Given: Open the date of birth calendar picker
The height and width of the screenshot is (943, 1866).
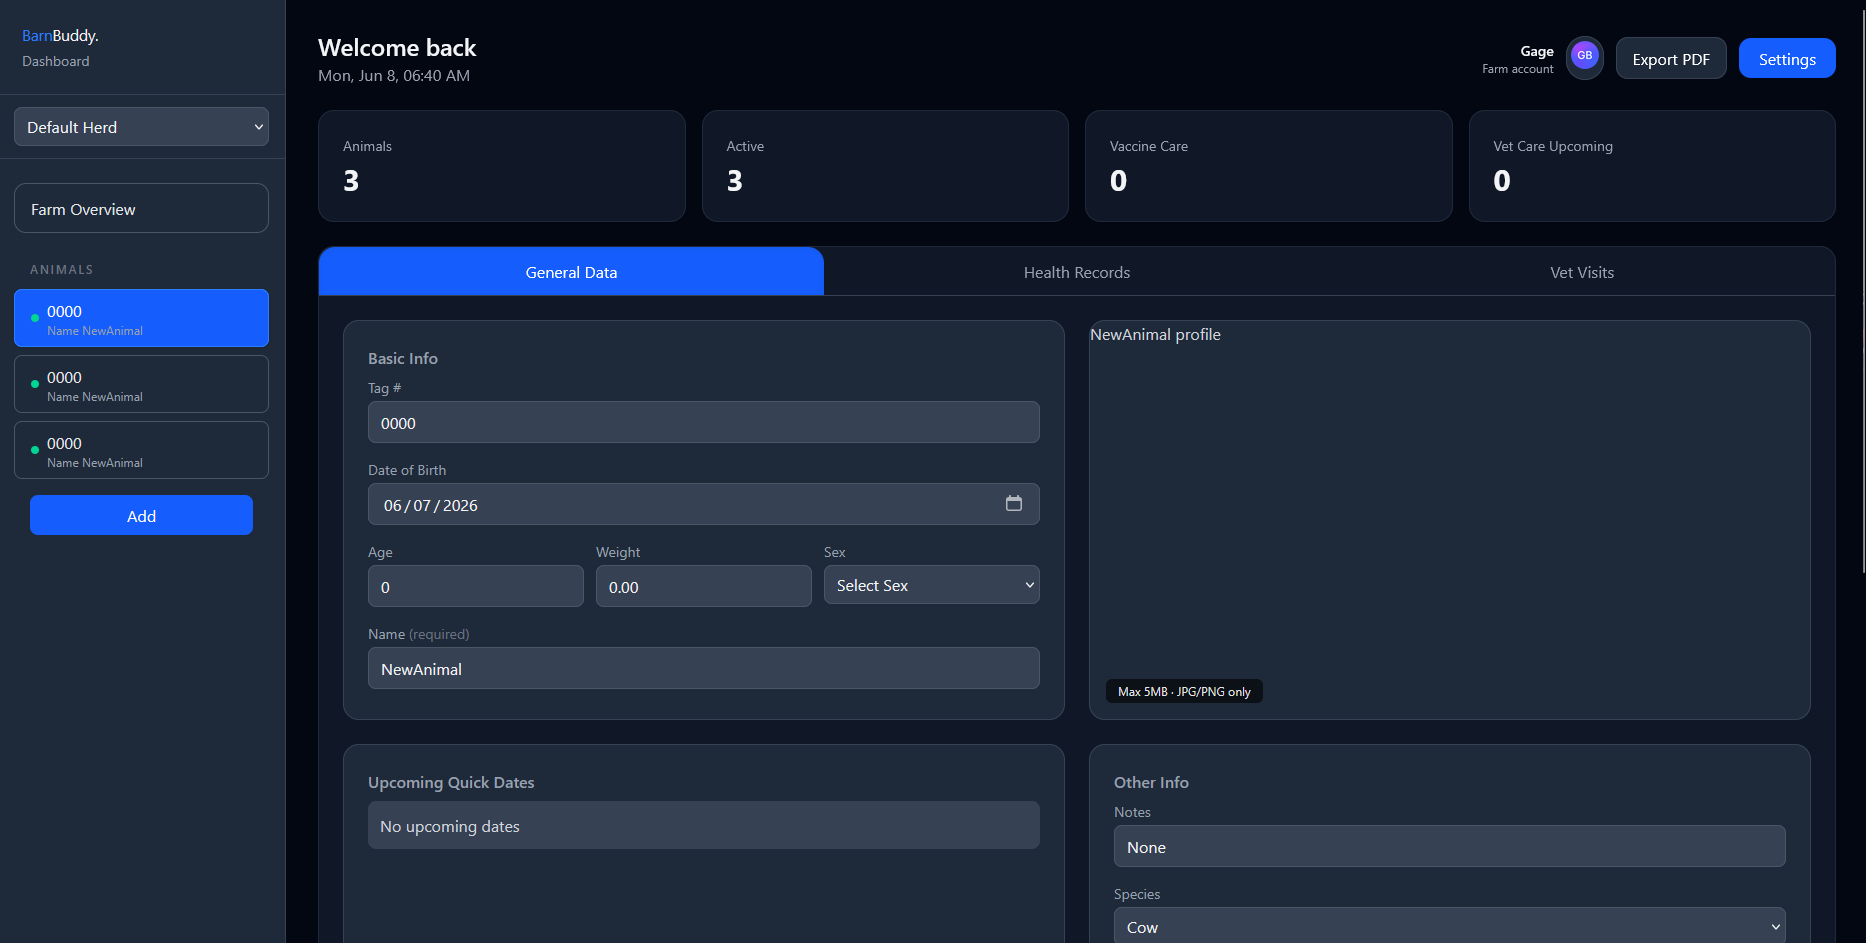Looking at the screenshot, I should 1013,504.
